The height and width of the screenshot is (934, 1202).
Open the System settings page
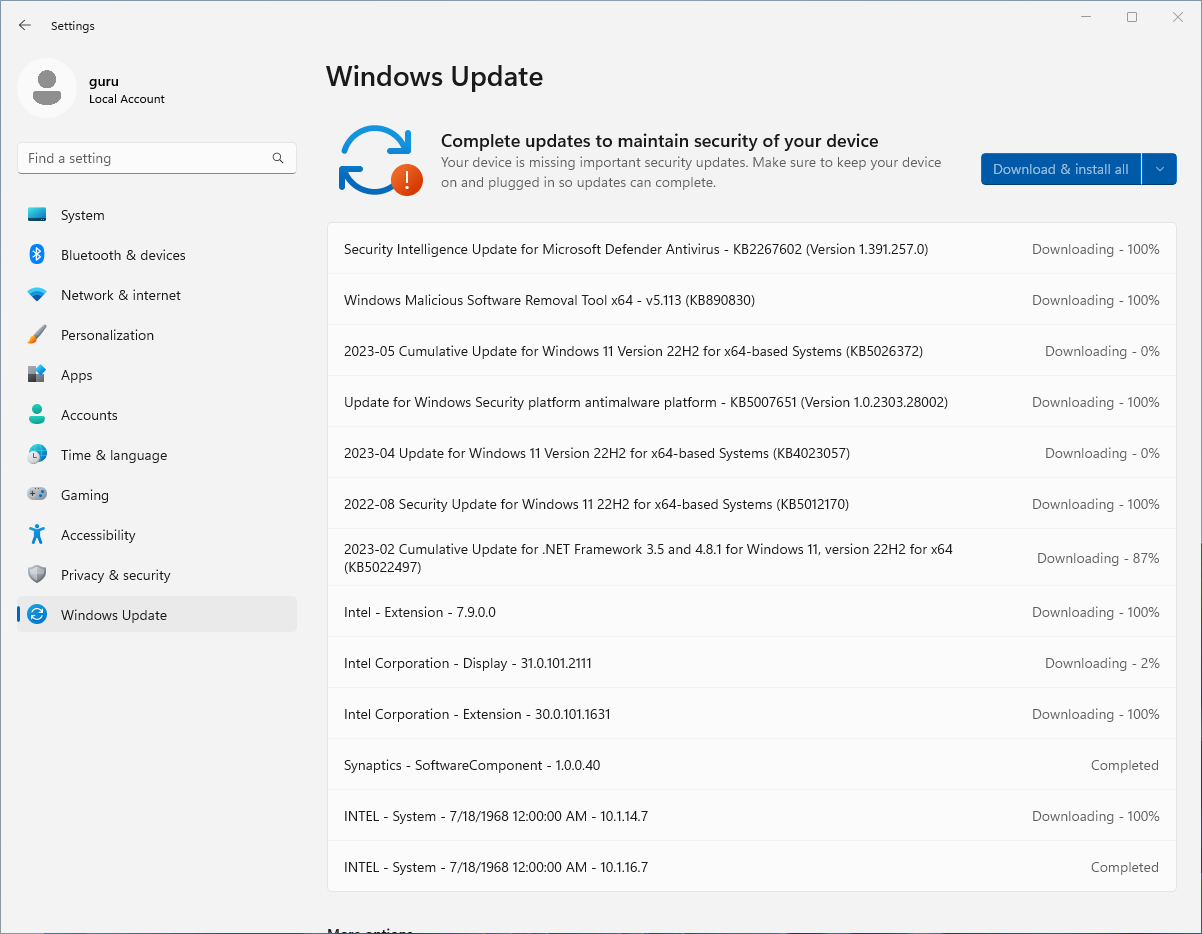pyautogui.click(x=157, y=215)
